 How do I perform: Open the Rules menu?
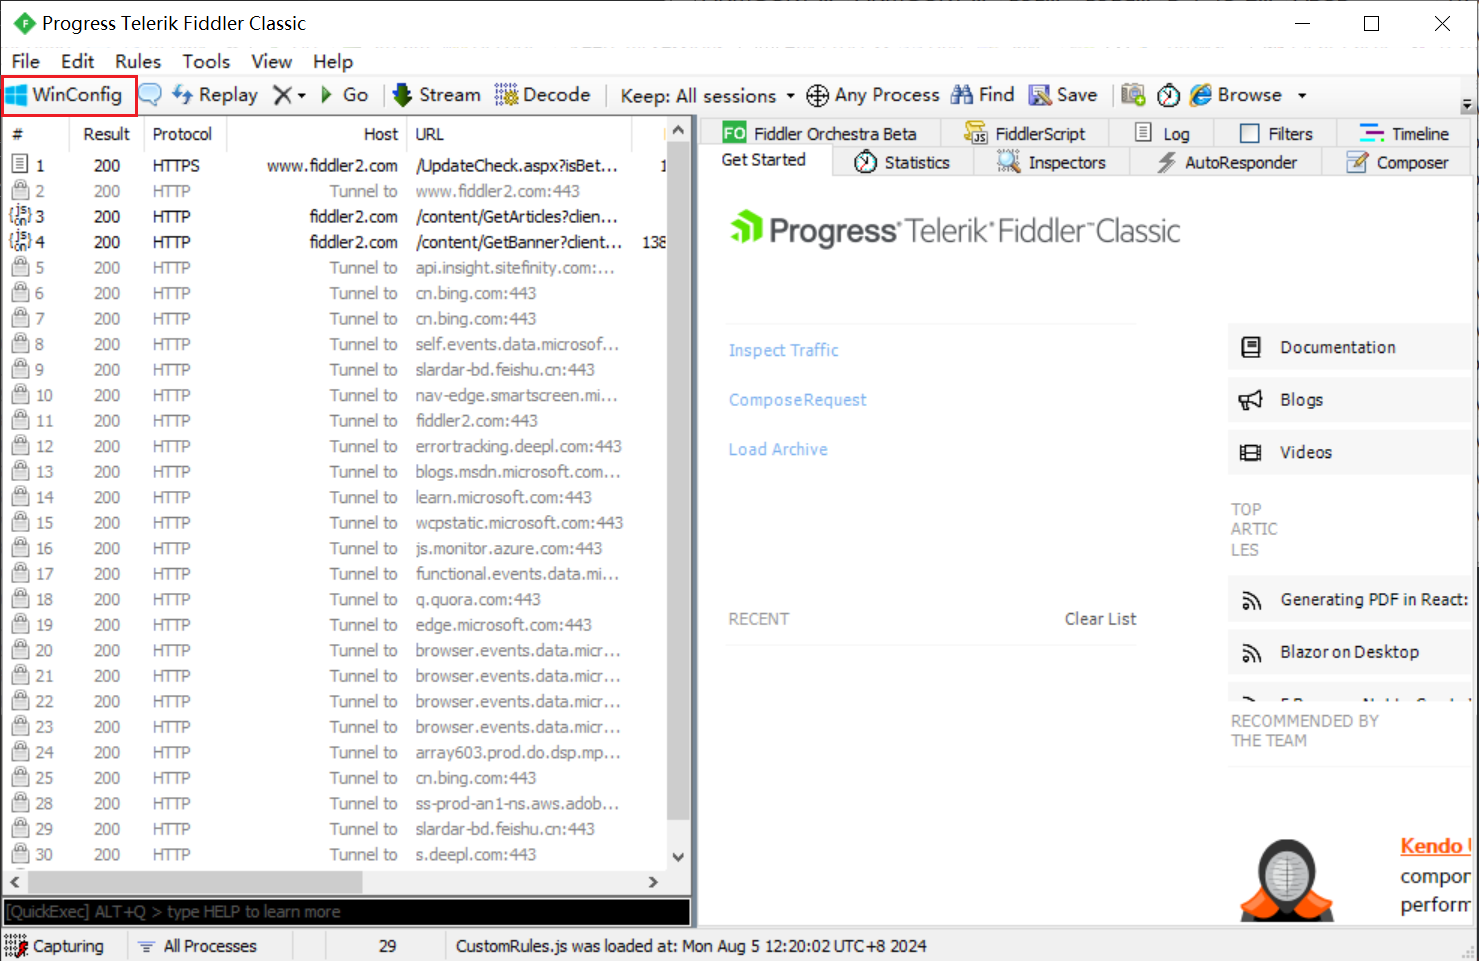(137, 61)
